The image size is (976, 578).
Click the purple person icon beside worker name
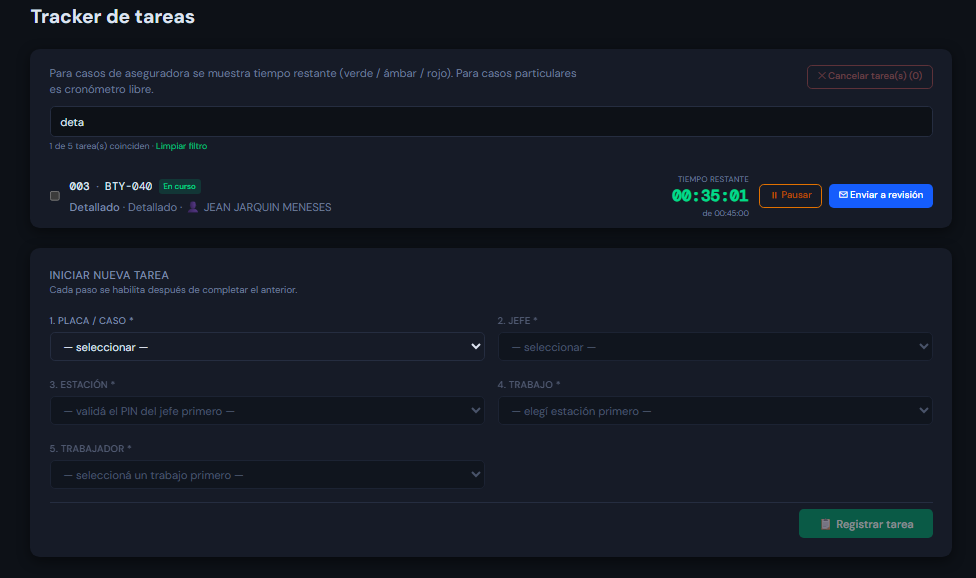193,207
